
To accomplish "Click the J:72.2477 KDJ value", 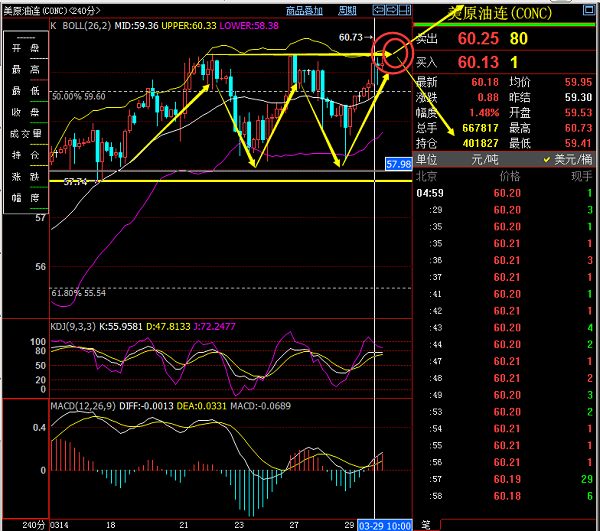I will 214,326.
